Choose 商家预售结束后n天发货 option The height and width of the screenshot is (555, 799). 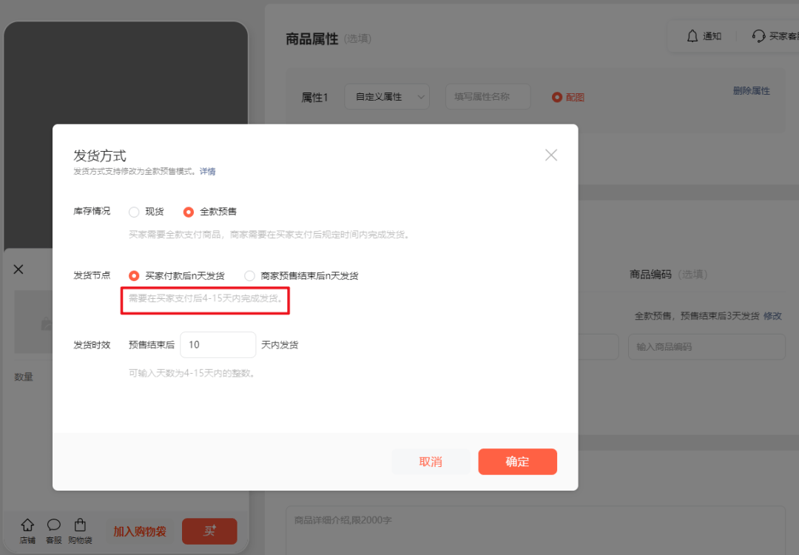(x=250, y=276)
